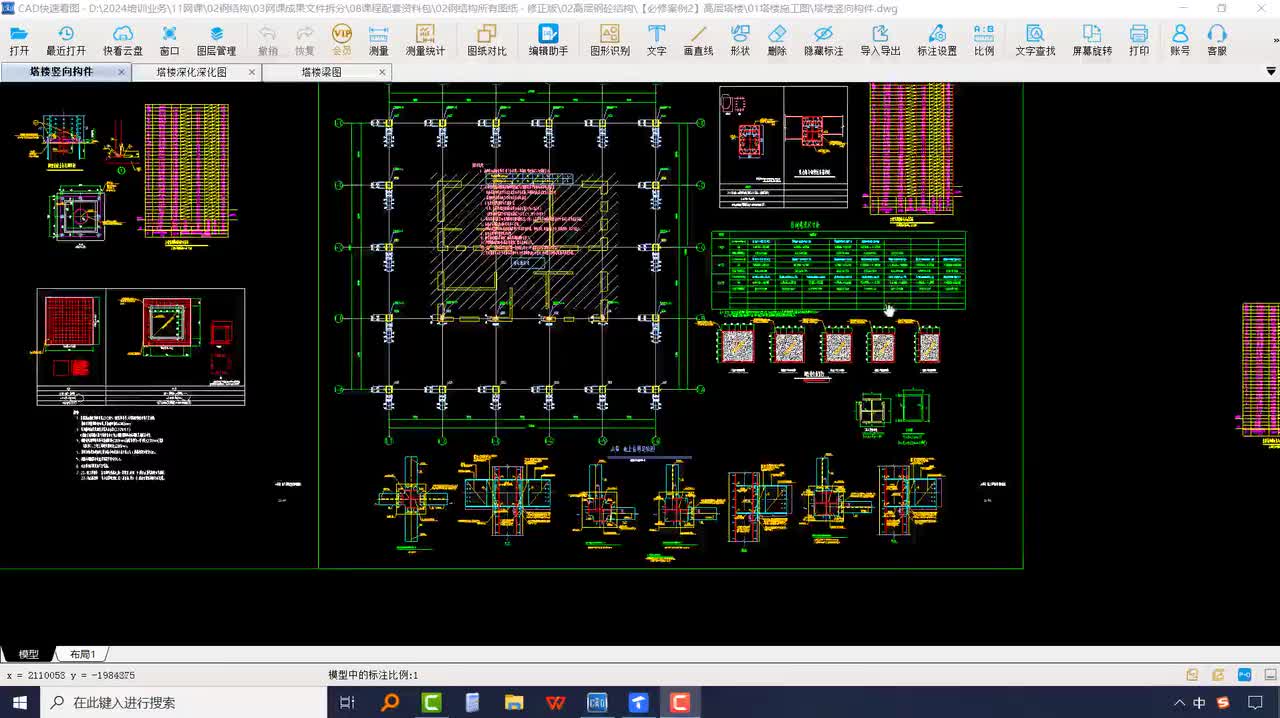This screenshot has width=1280, height=718.
Task: Select the 画直线 draw line tool
Action: click(x=698, y=40)
